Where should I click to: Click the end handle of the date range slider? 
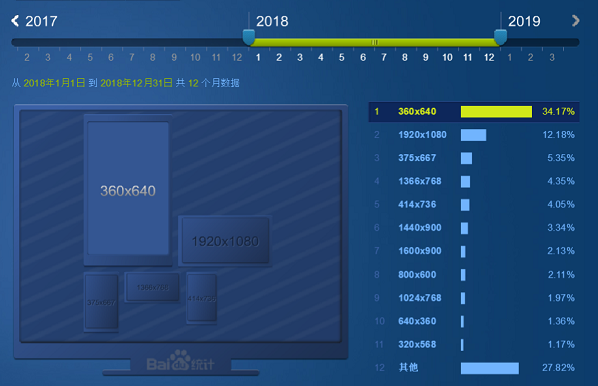pyautogui.click(x=500, y=37)
